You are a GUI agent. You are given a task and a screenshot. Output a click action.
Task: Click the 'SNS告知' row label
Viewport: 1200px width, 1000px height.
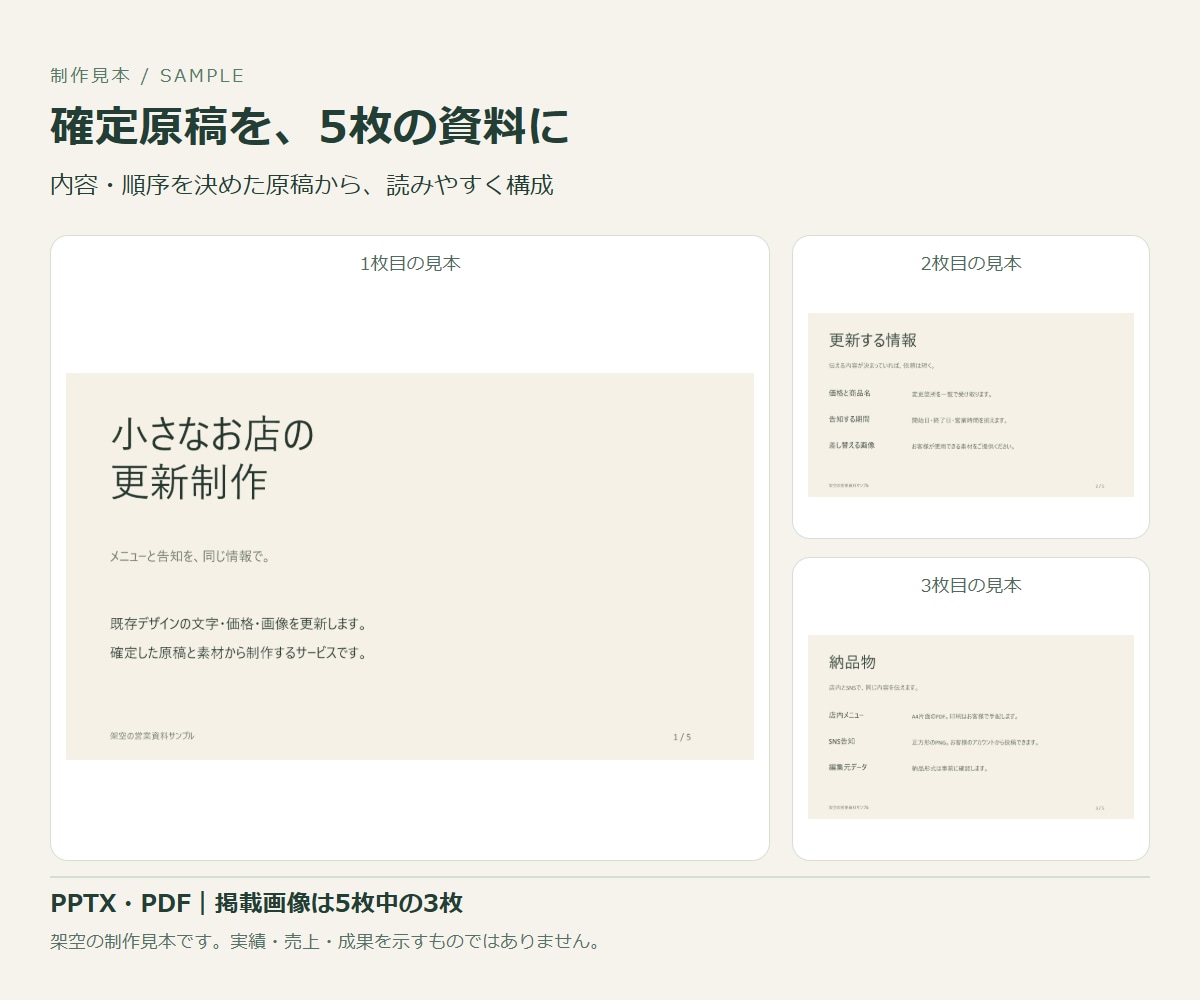pyautogui.click(x=842, y=742)
